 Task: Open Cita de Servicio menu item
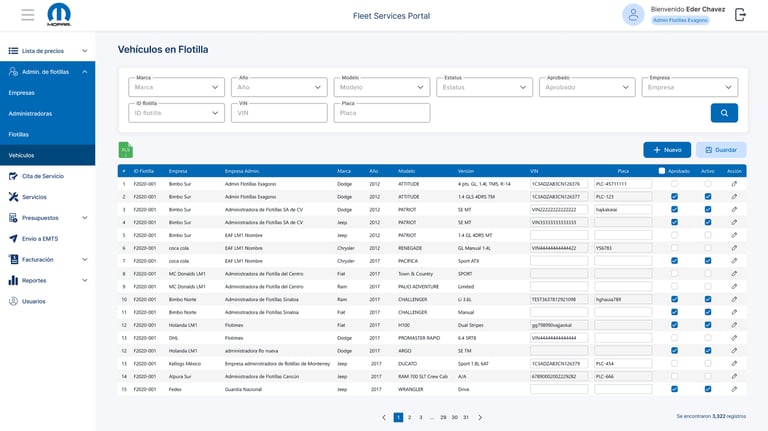coord(48,176)
